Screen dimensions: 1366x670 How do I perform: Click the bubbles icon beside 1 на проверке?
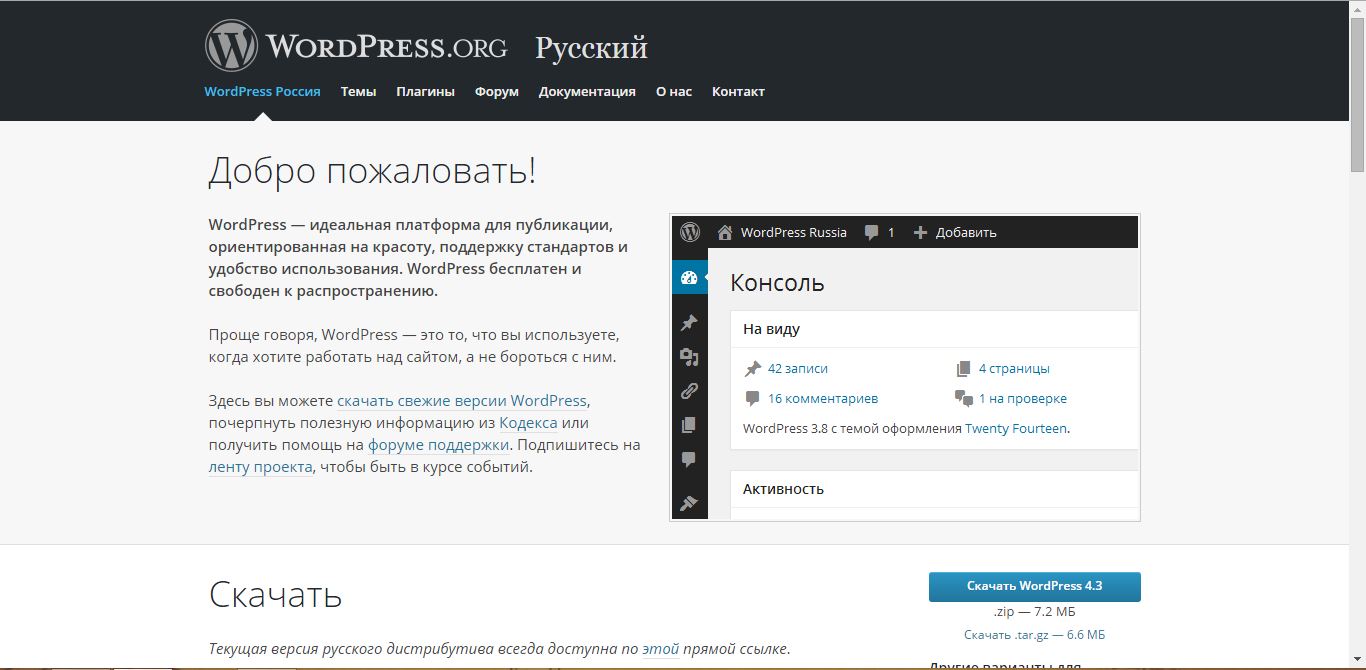pos(964,399)
